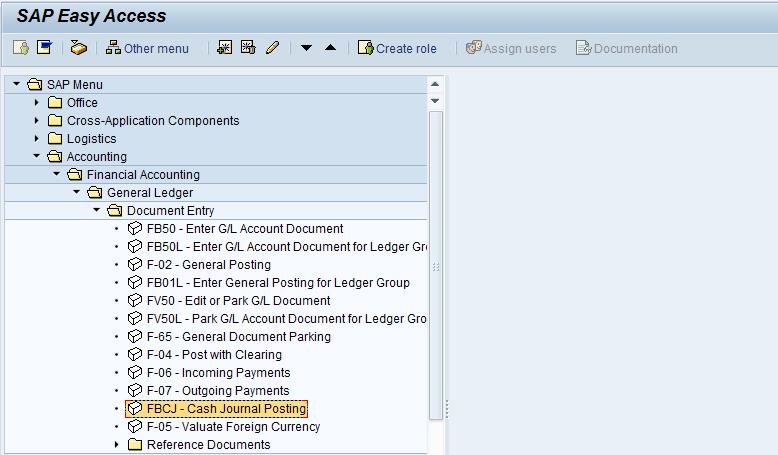The width and height of the screenshot is (778, 455).
Task: Expand the Reference Documents folder
Action: coord(117,445)
